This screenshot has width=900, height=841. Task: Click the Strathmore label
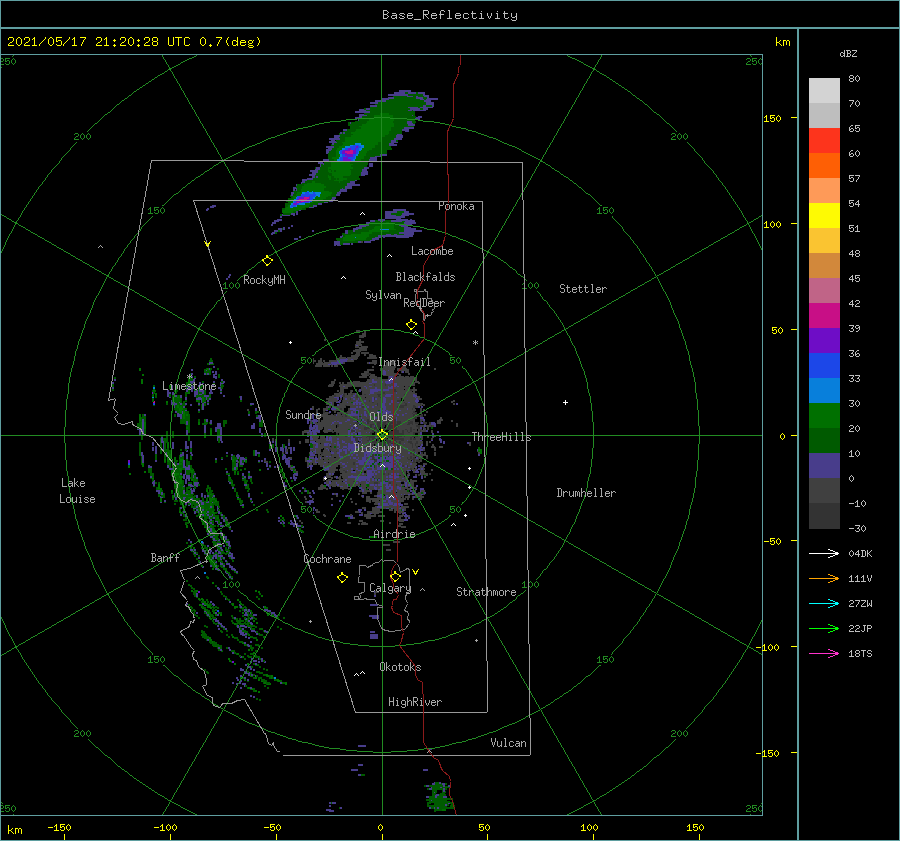486,592
